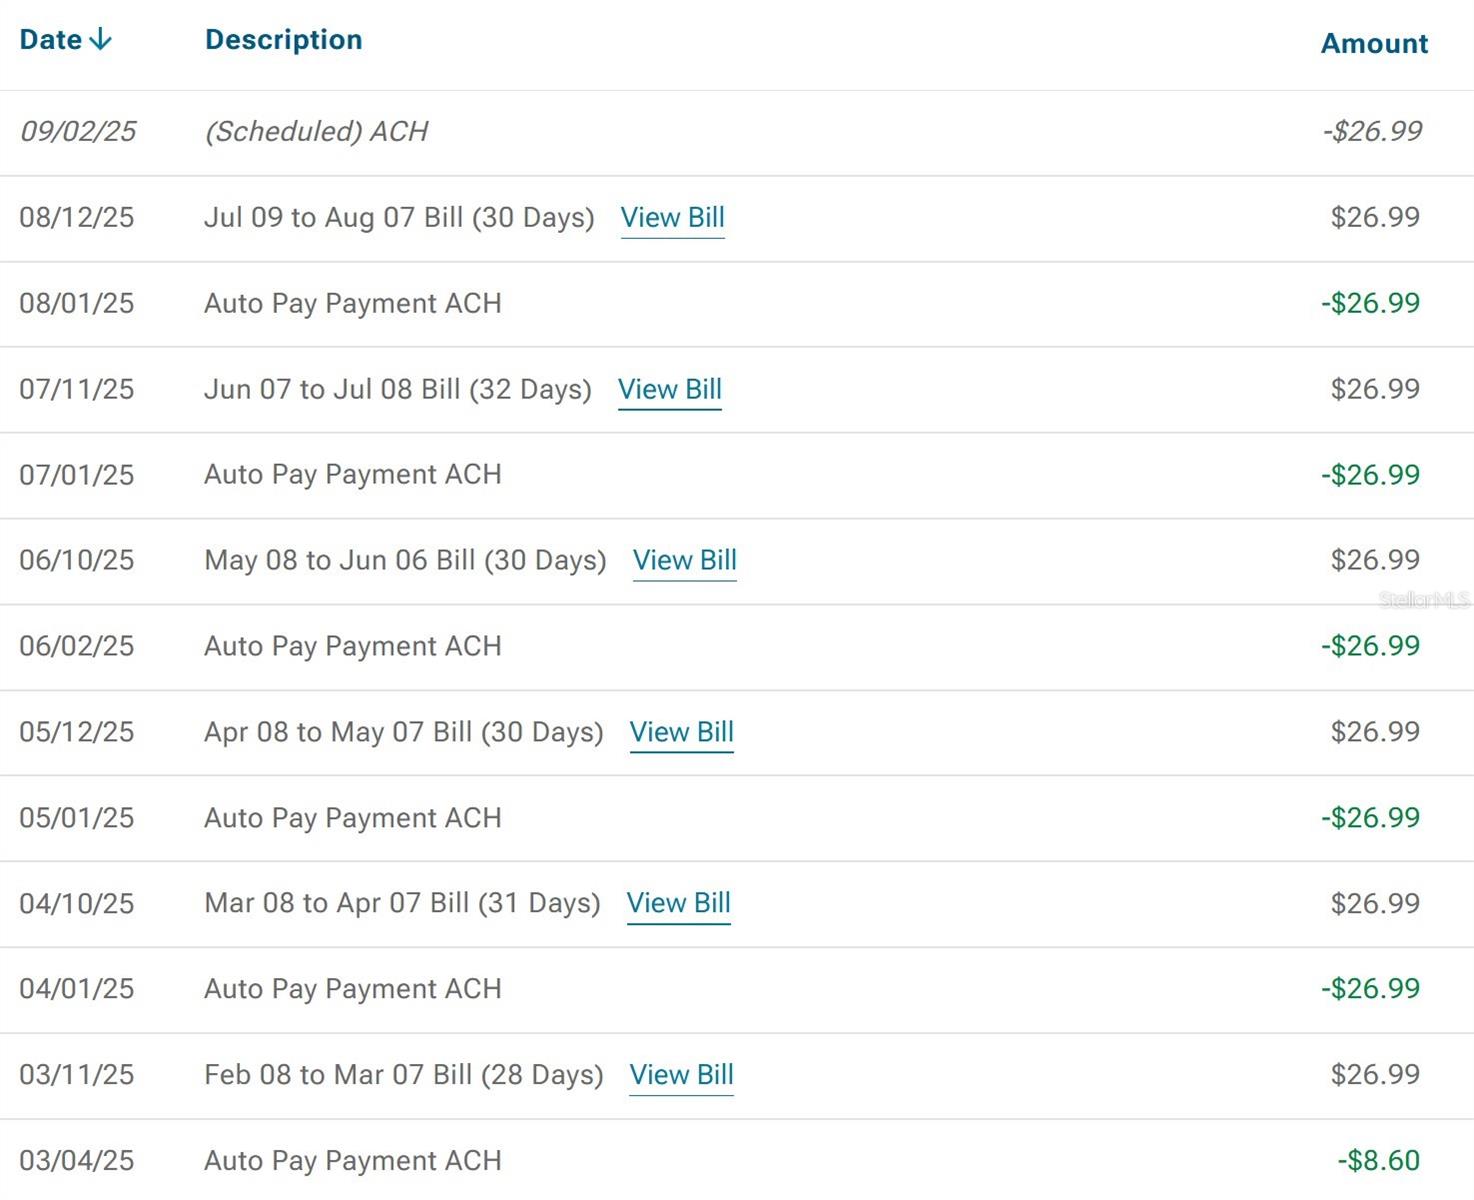
Task: Open View Bill for Jul 09 to Aug 07
Action: tap(672, 218)
